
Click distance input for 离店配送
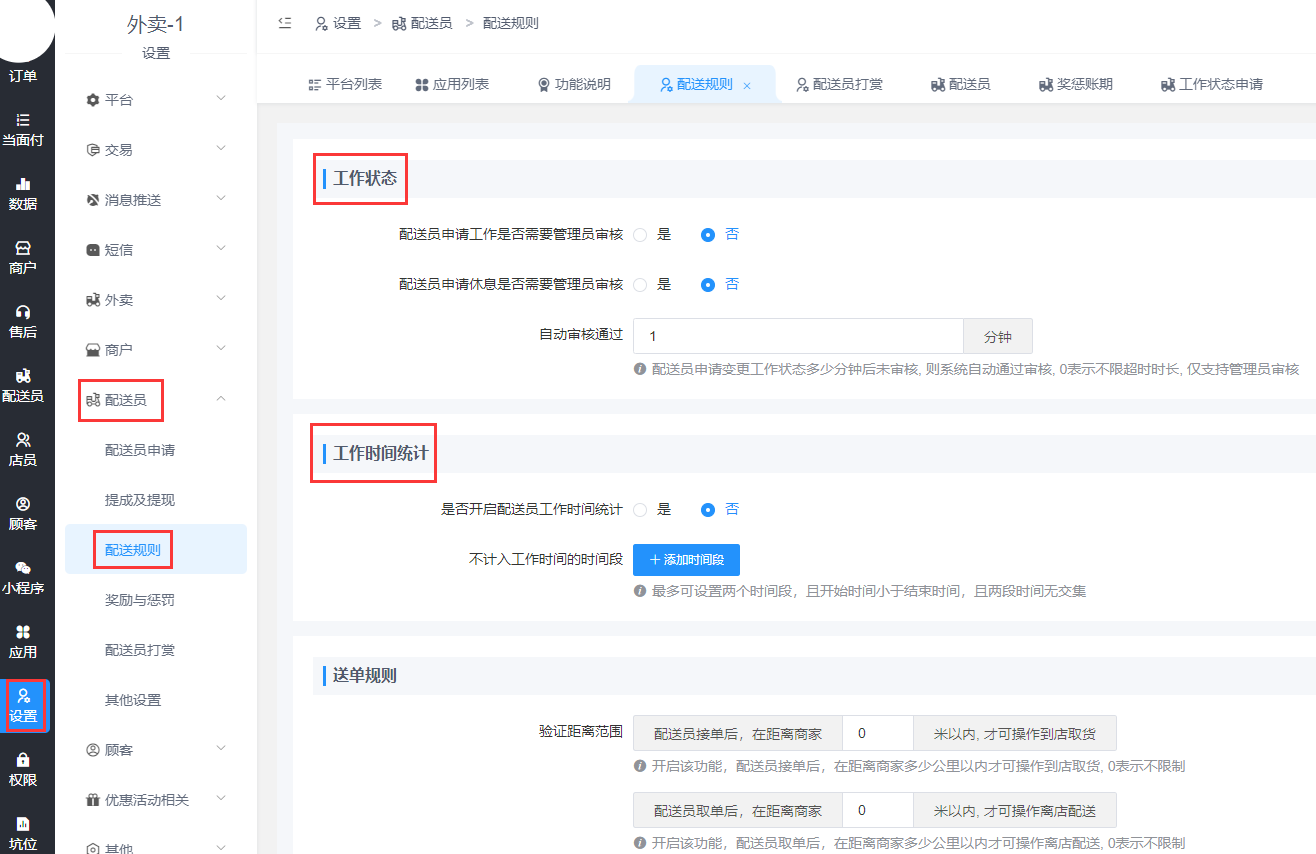click(x=877, y=809)
